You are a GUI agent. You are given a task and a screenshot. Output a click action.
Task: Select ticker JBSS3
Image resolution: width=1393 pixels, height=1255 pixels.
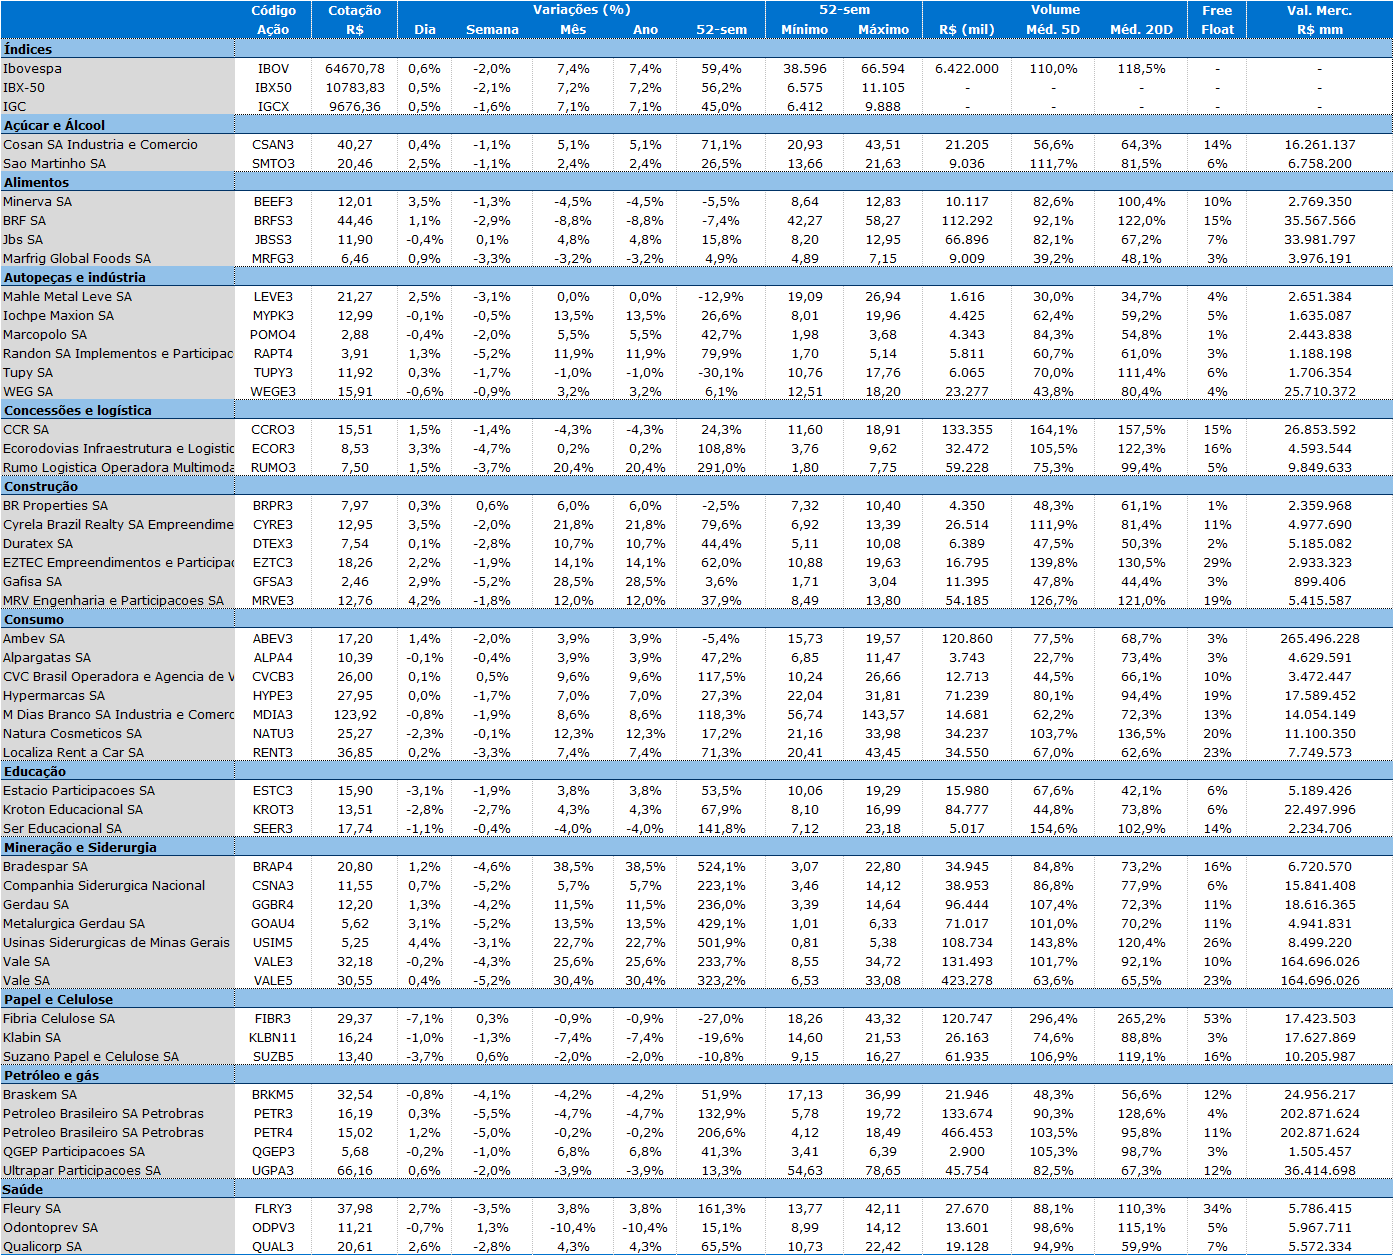(273, 240)
